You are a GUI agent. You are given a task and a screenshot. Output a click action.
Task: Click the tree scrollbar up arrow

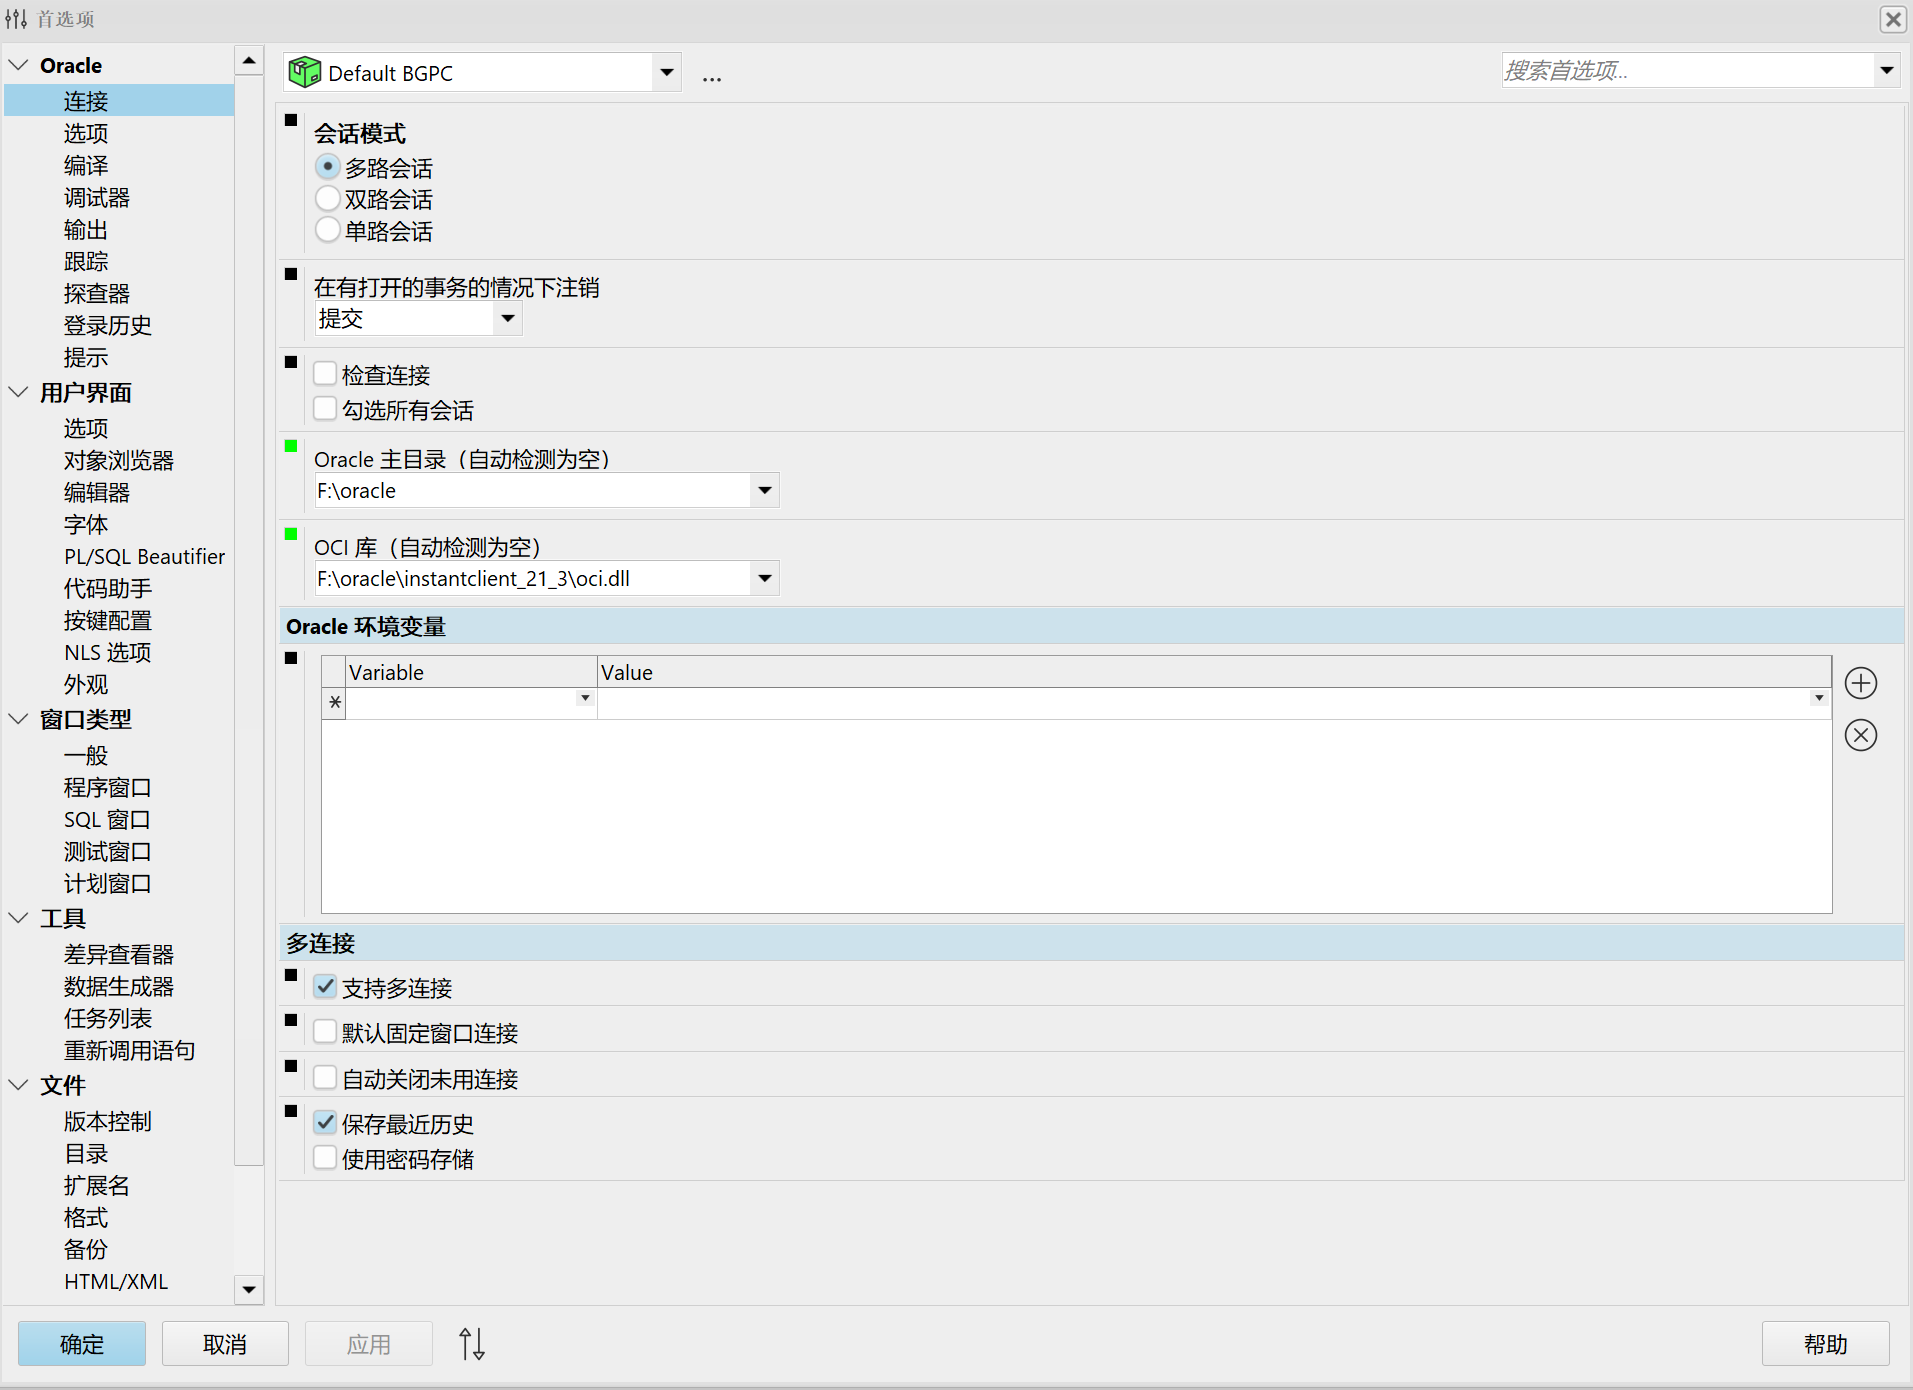pyautogui.click(x=249, y=61)
